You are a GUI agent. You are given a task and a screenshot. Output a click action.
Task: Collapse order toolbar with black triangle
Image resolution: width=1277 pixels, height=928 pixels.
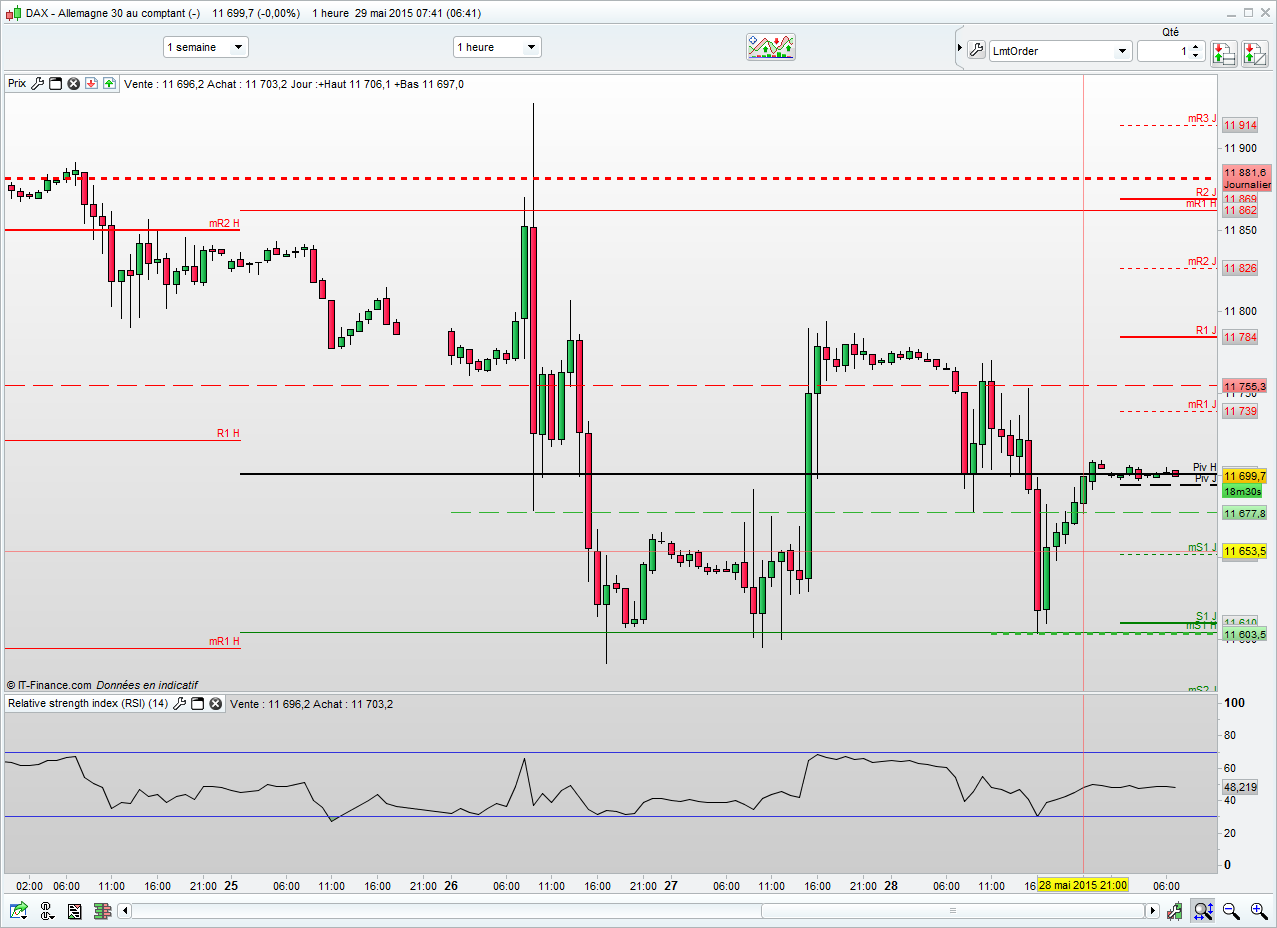[x=959, y=50]
